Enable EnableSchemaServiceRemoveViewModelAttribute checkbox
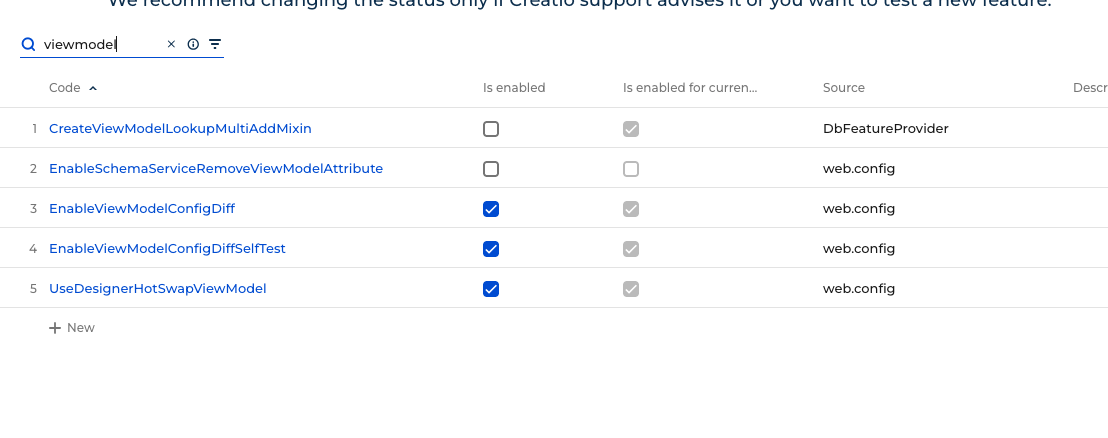 point(491,169)
